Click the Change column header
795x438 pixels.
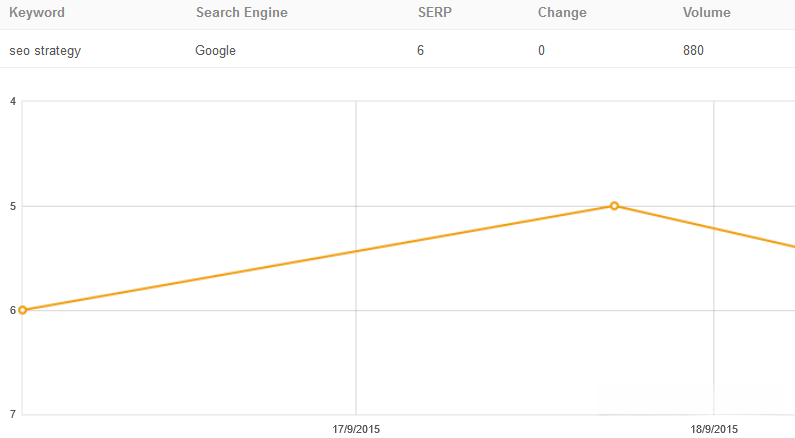point(562,13)
